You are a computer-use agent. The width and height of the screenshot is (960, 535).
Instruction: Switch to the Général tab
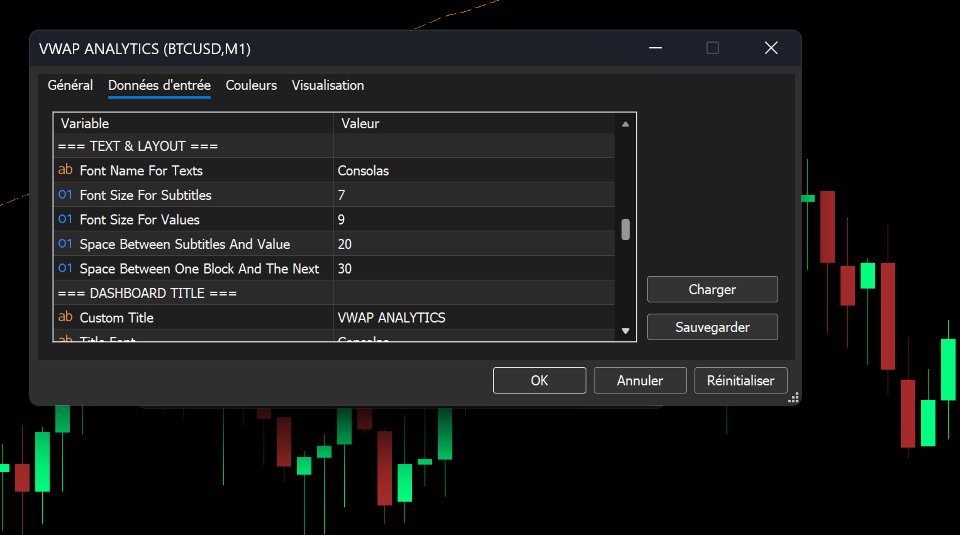tap(70, 85)
